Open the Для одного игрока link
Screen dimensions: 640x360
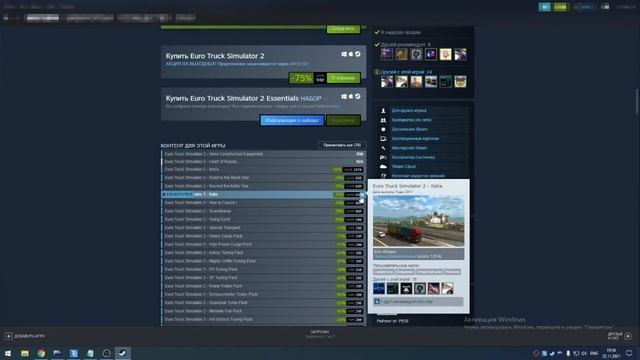[409, 111]
